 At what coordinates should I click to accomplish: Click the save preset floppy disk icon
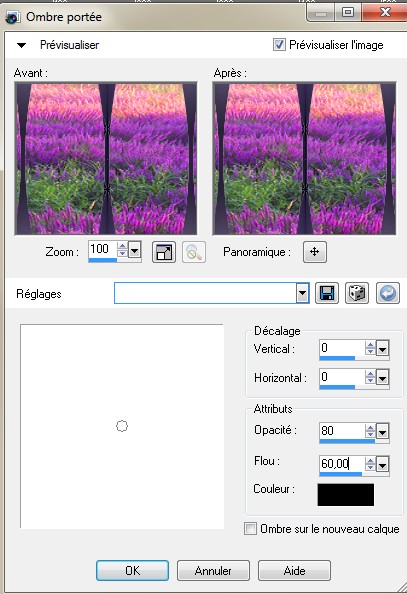coord(327,293)
